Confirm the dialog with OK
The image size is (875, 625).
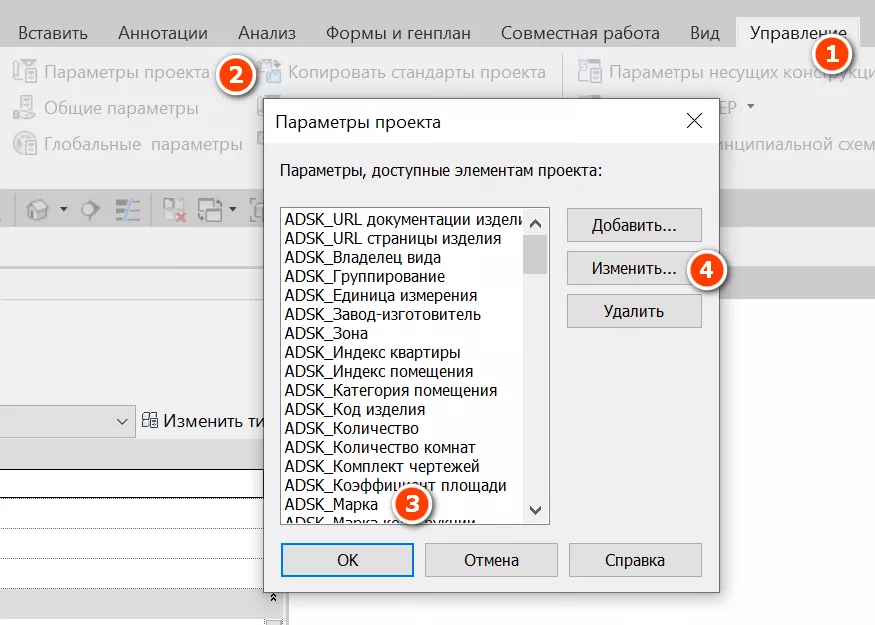[x=347, y=560]
